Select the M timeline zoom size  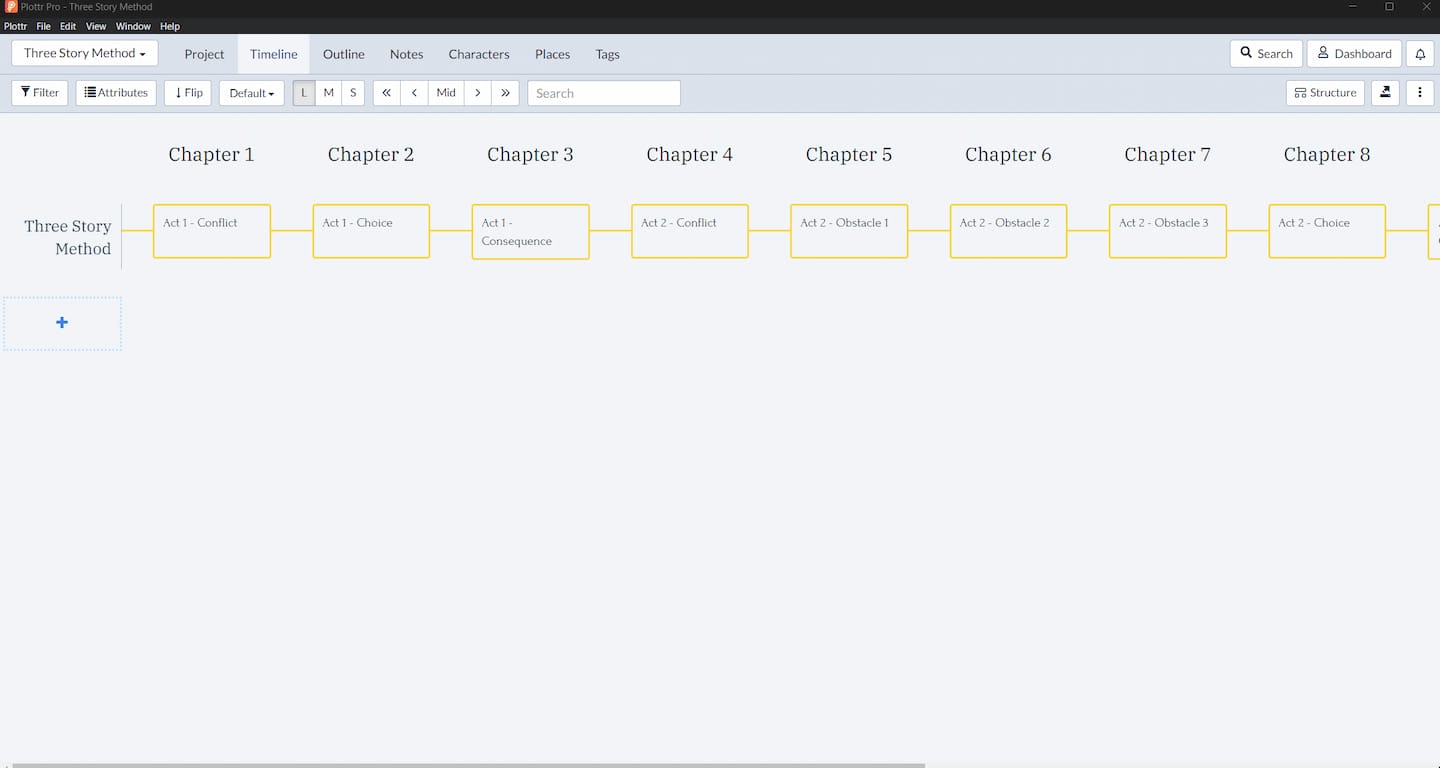pos(328,92)
